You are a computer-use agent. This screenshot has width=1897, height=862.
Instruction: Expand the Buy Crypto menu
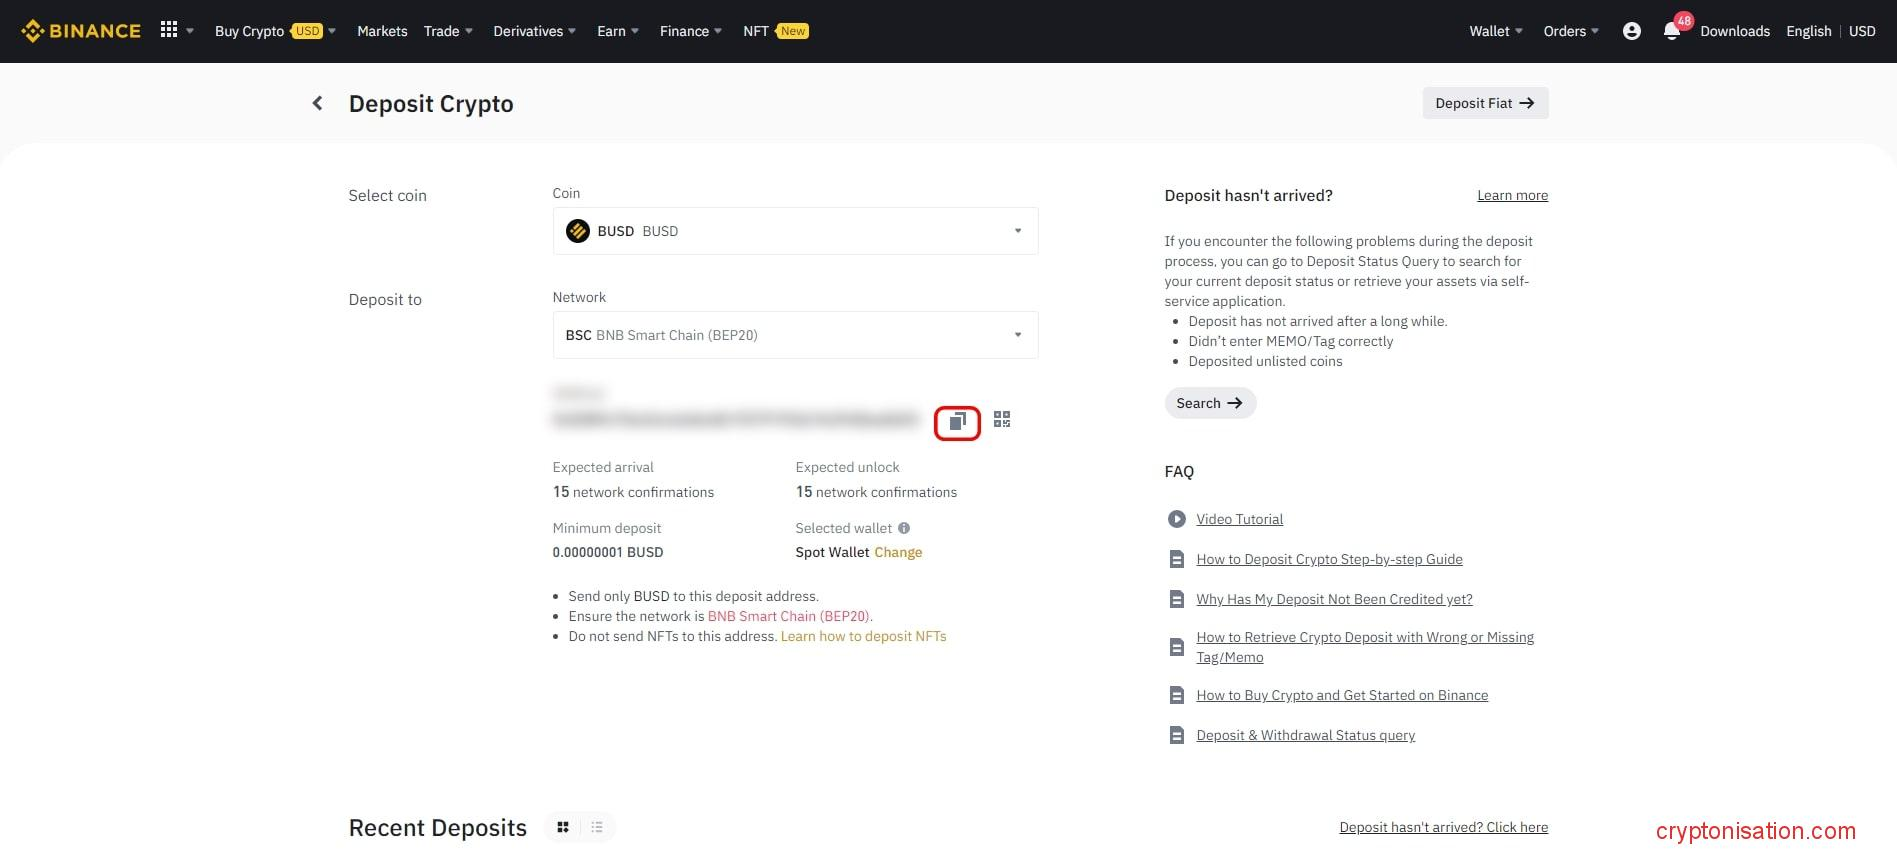click(275, 31)
